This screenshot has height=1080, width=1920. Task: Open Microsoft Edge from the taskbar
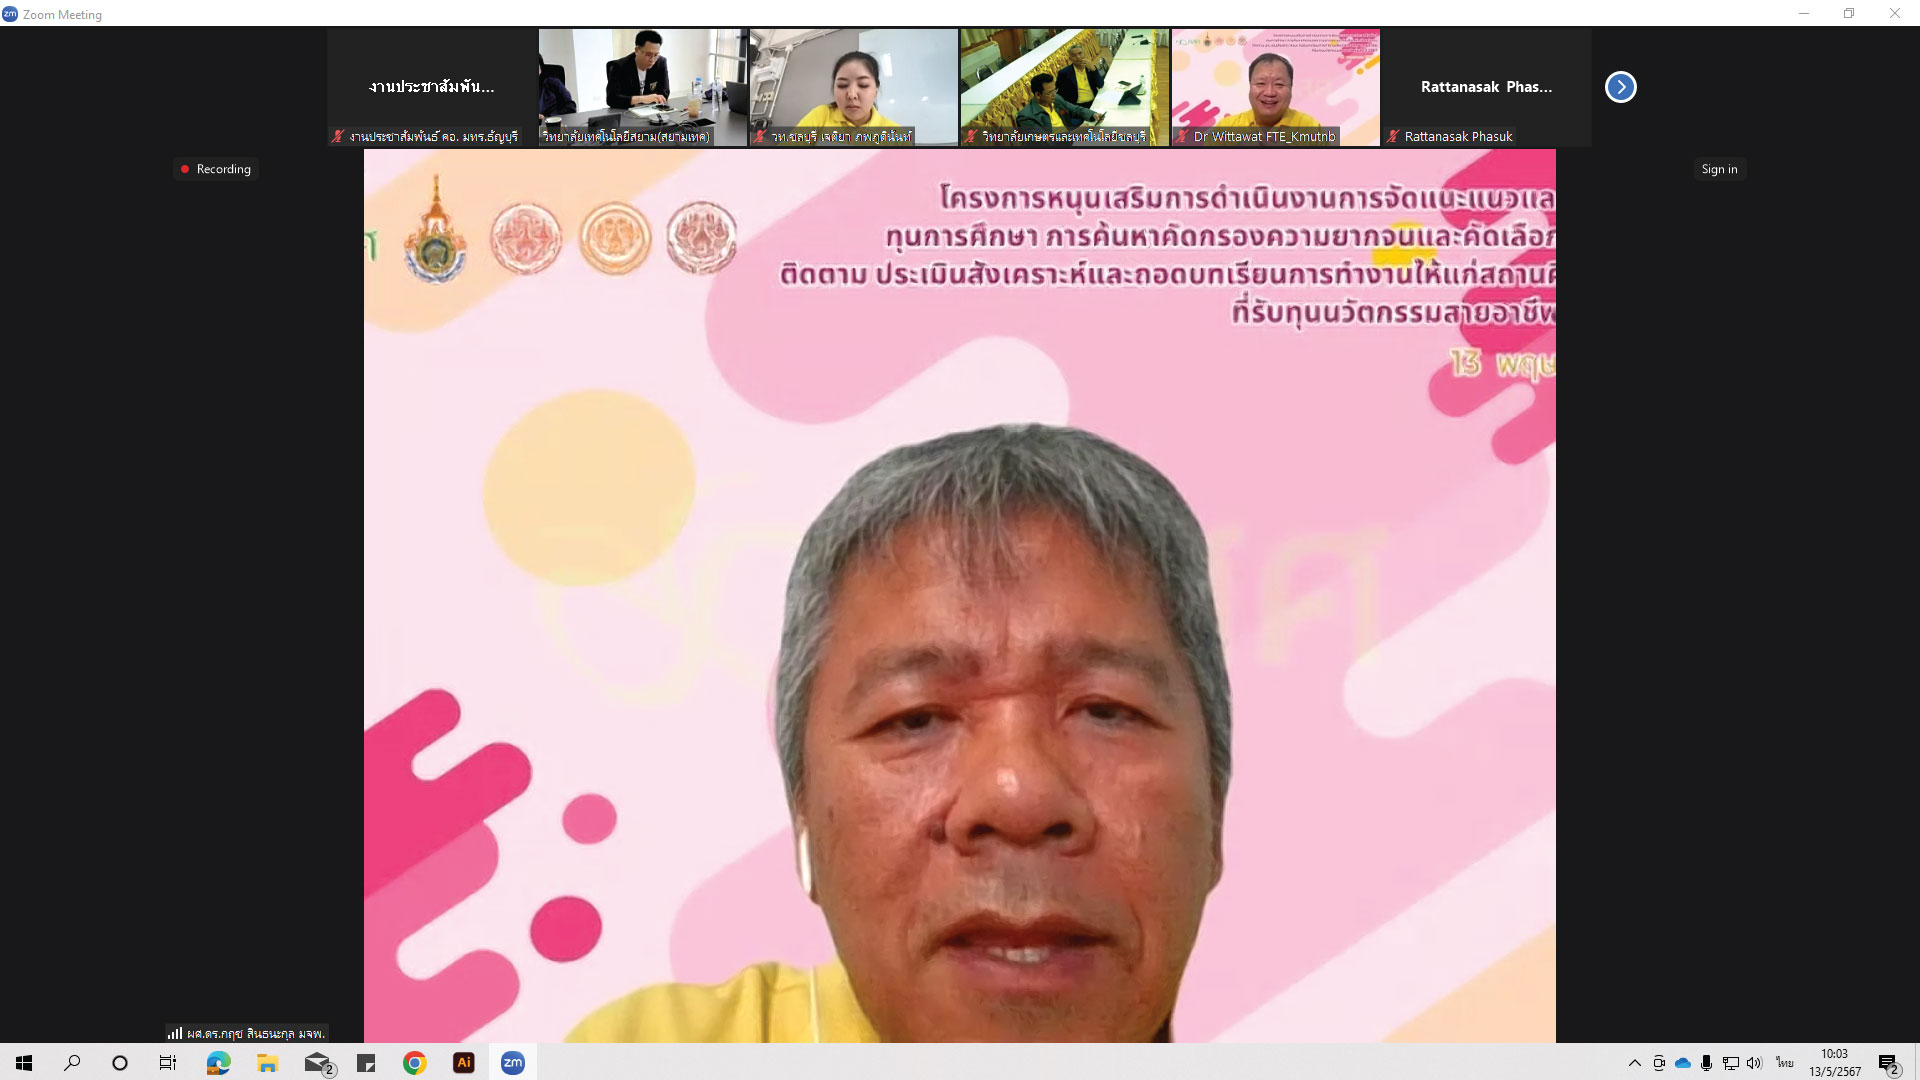point(218,1063)
